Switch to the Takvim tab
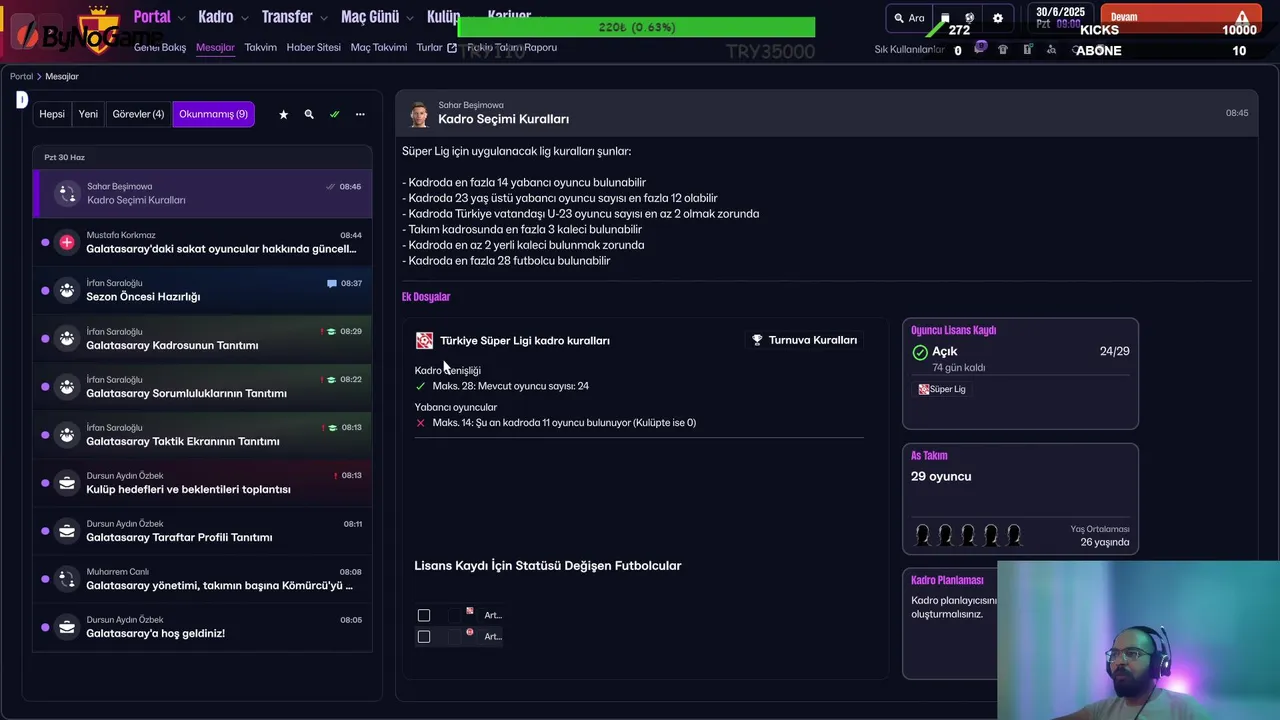 [x=261, y=47]
